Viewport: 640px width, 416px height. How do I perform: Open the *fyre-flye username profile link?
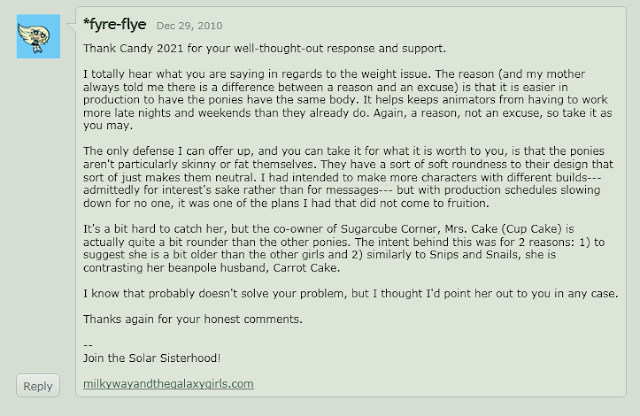click(x=116, y=21)
